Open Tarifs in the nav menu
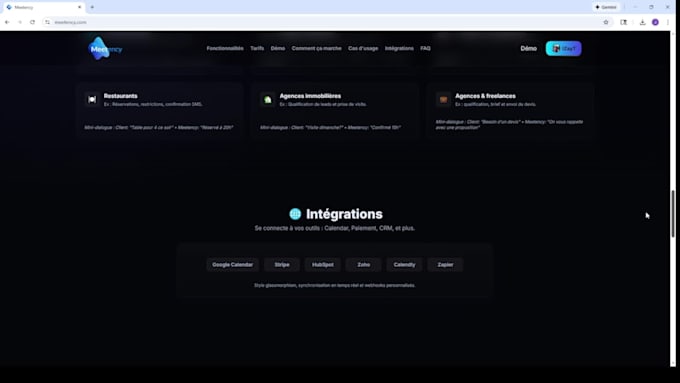 click(257, 49)
